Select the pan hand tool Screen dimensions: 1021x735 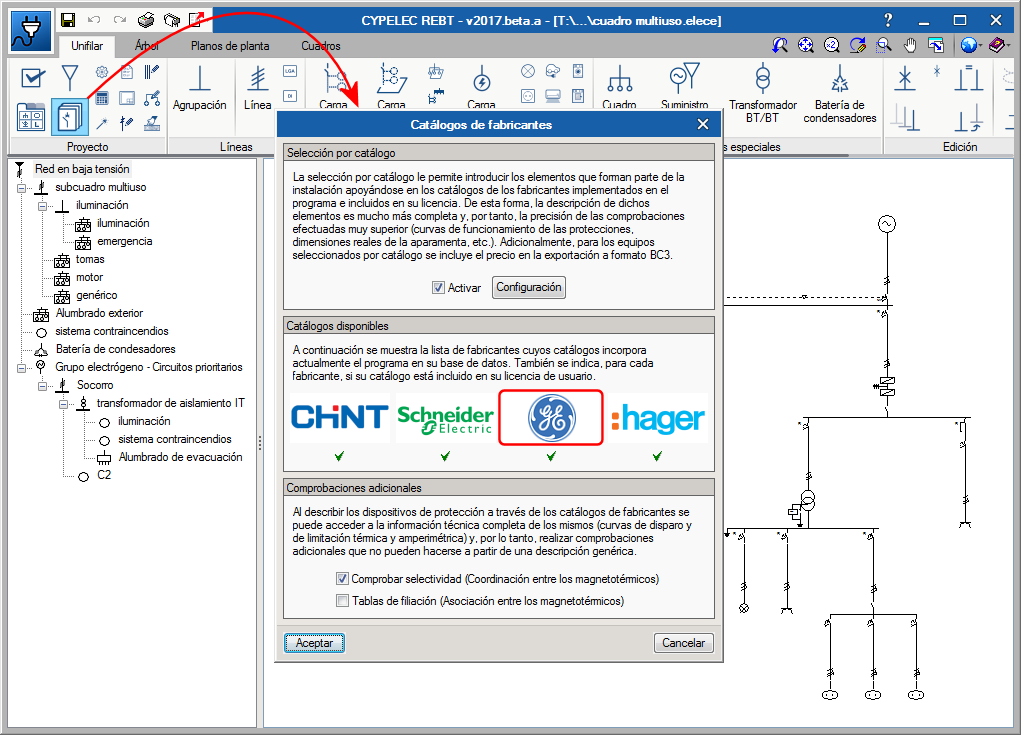pos(910,45)
